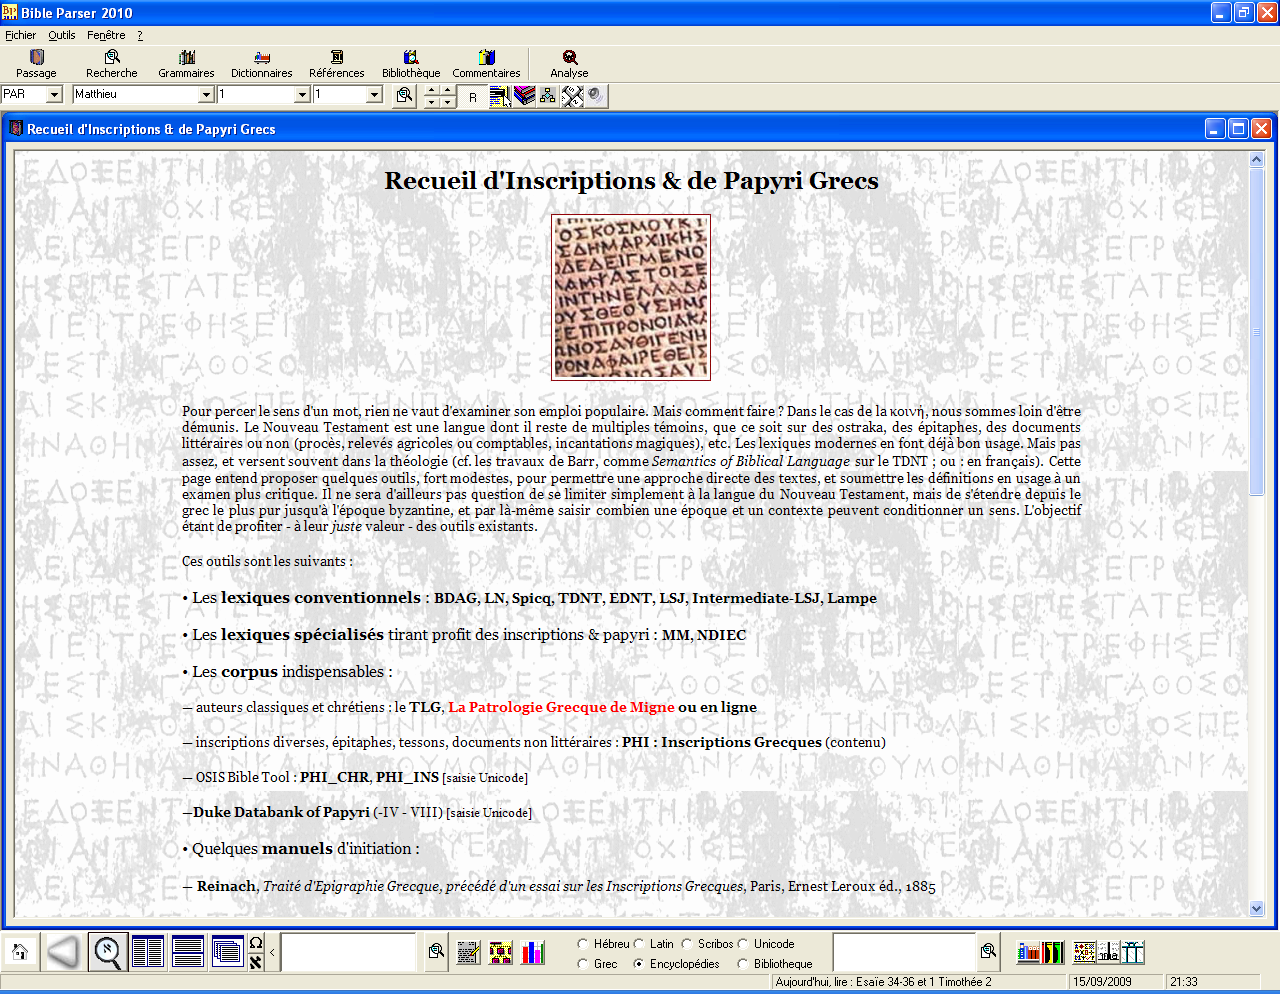This screenshot has height=994, width=1280.
Task: Open the PHI_CHR link
Action: [335, 777]
